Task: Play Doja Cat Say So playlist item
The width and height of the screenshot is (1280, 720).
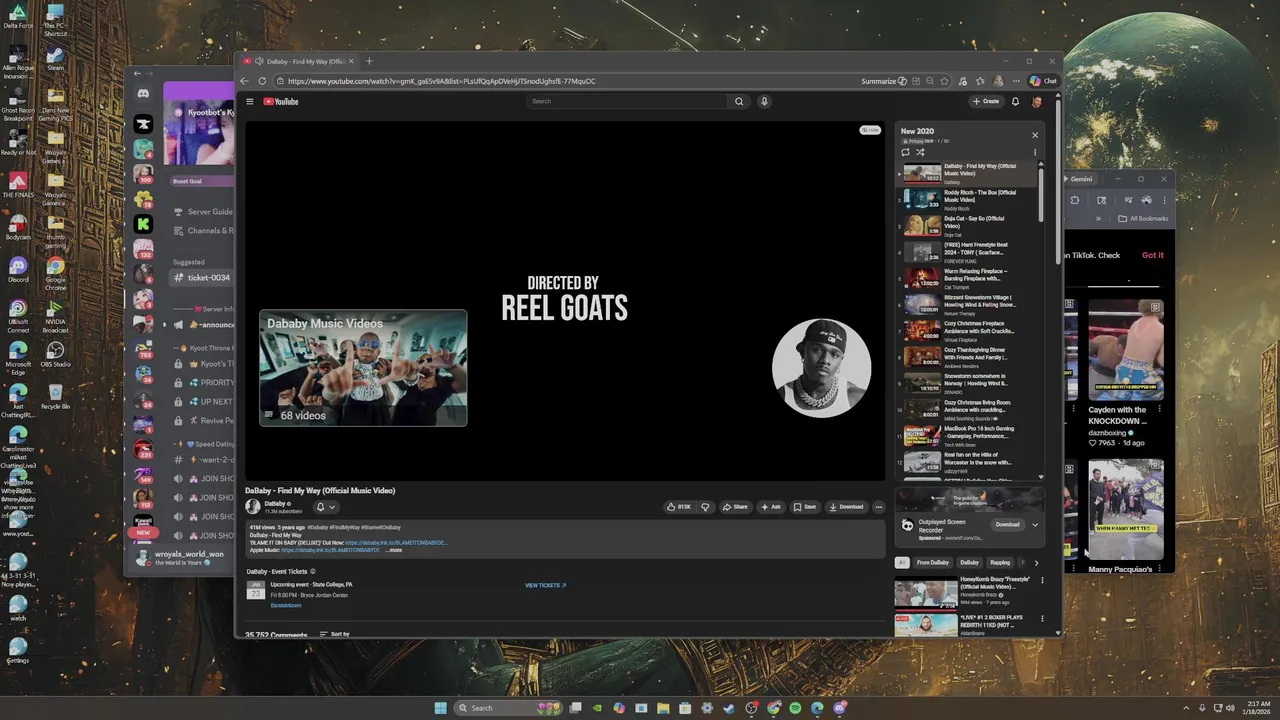Action: tap(968, 224)
